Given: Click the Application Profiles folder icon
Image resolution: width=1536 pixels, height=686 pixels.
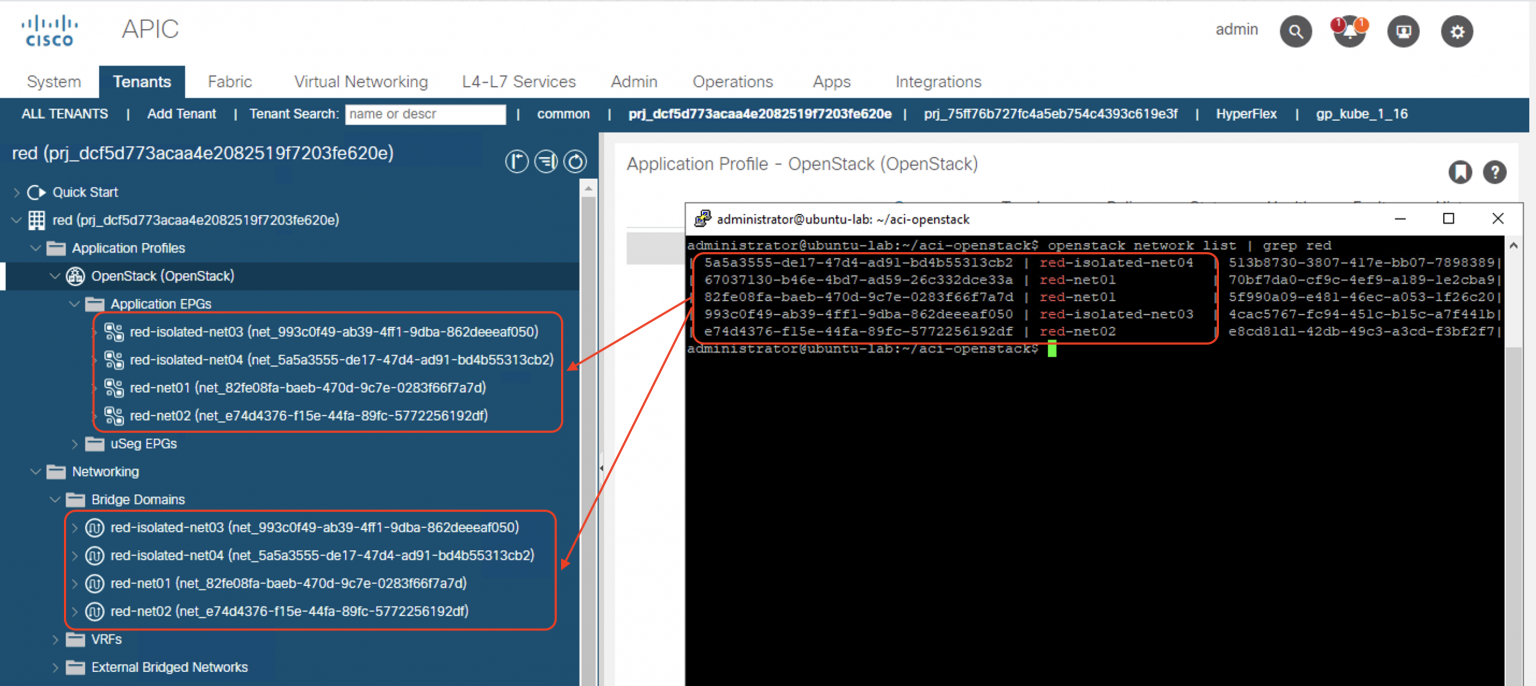Looking at the screenshot, I should coord(56,248).
